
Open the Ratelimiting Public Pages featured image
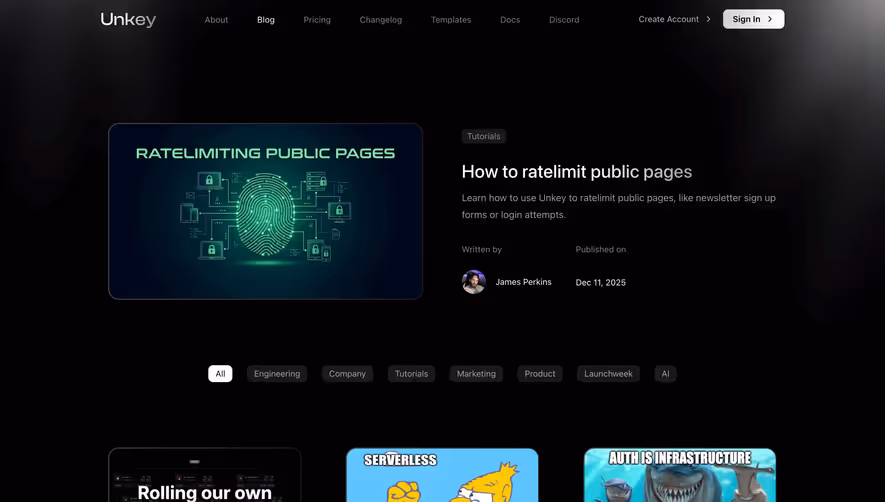[x=265, y=211]
